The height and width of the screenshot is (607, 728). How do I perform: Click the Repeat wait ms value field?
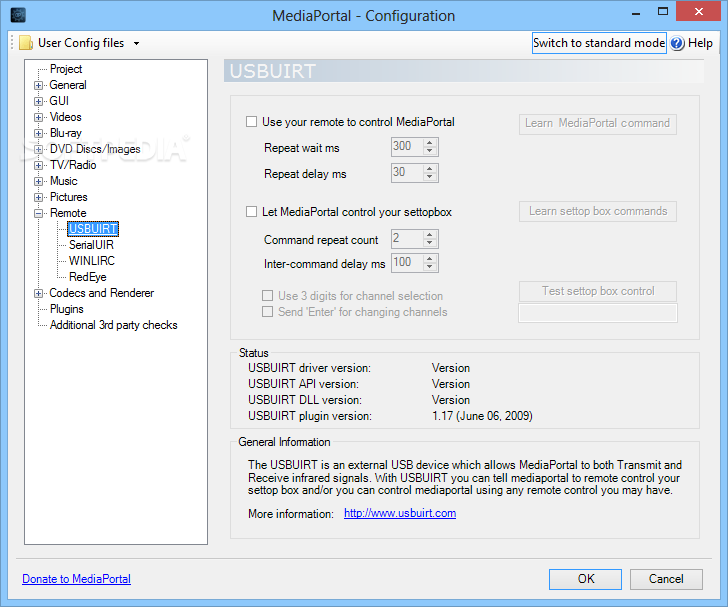pyautogui.click(x=407, y=147)
